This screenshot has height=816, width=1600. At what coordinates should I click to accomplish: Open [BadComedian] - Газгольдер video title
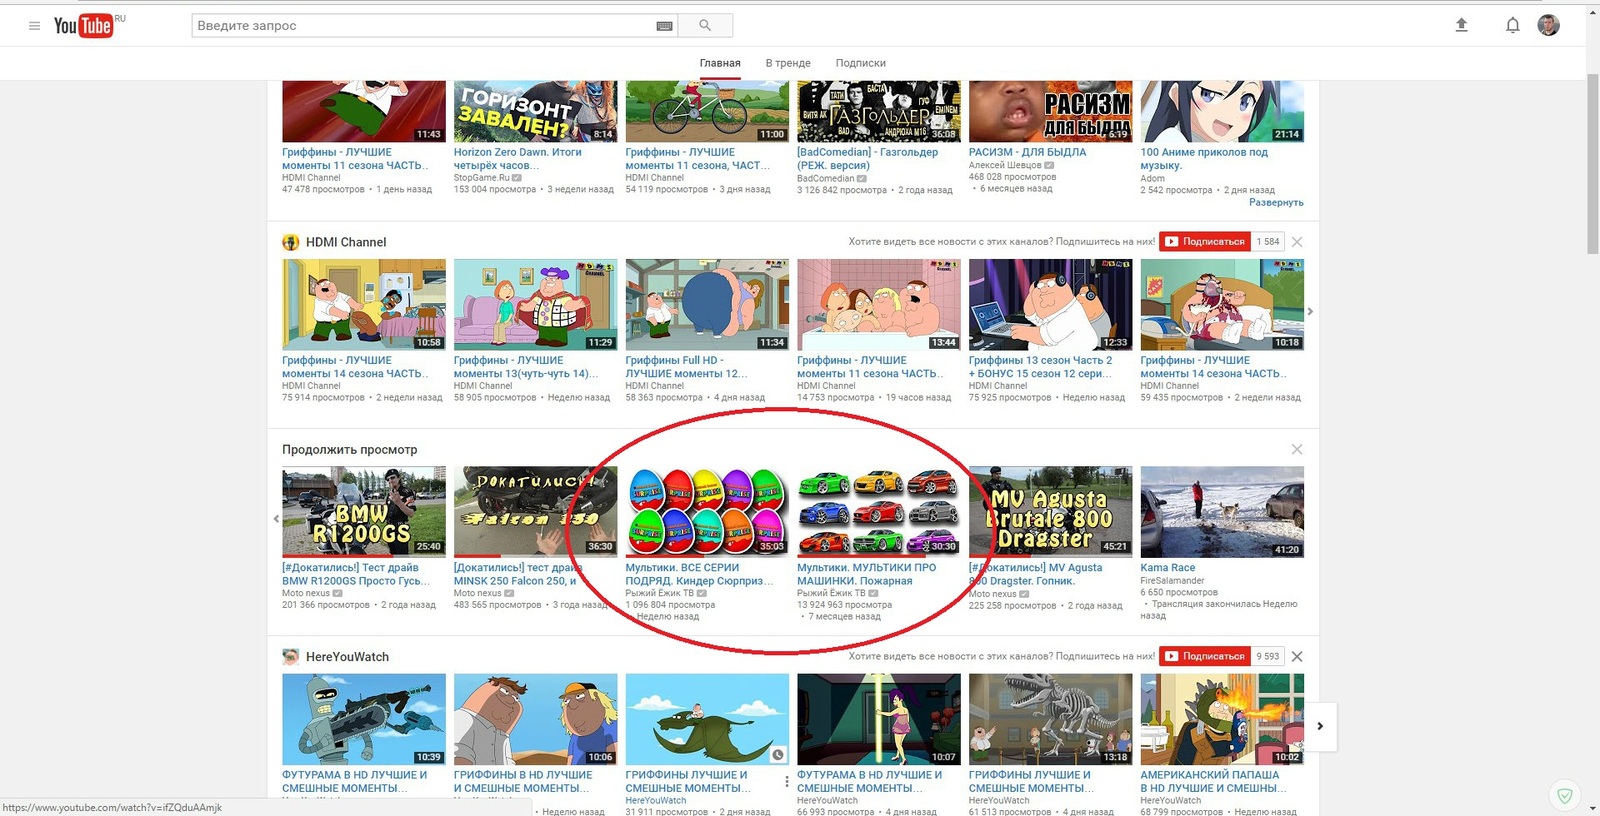[x=867, y=159]
